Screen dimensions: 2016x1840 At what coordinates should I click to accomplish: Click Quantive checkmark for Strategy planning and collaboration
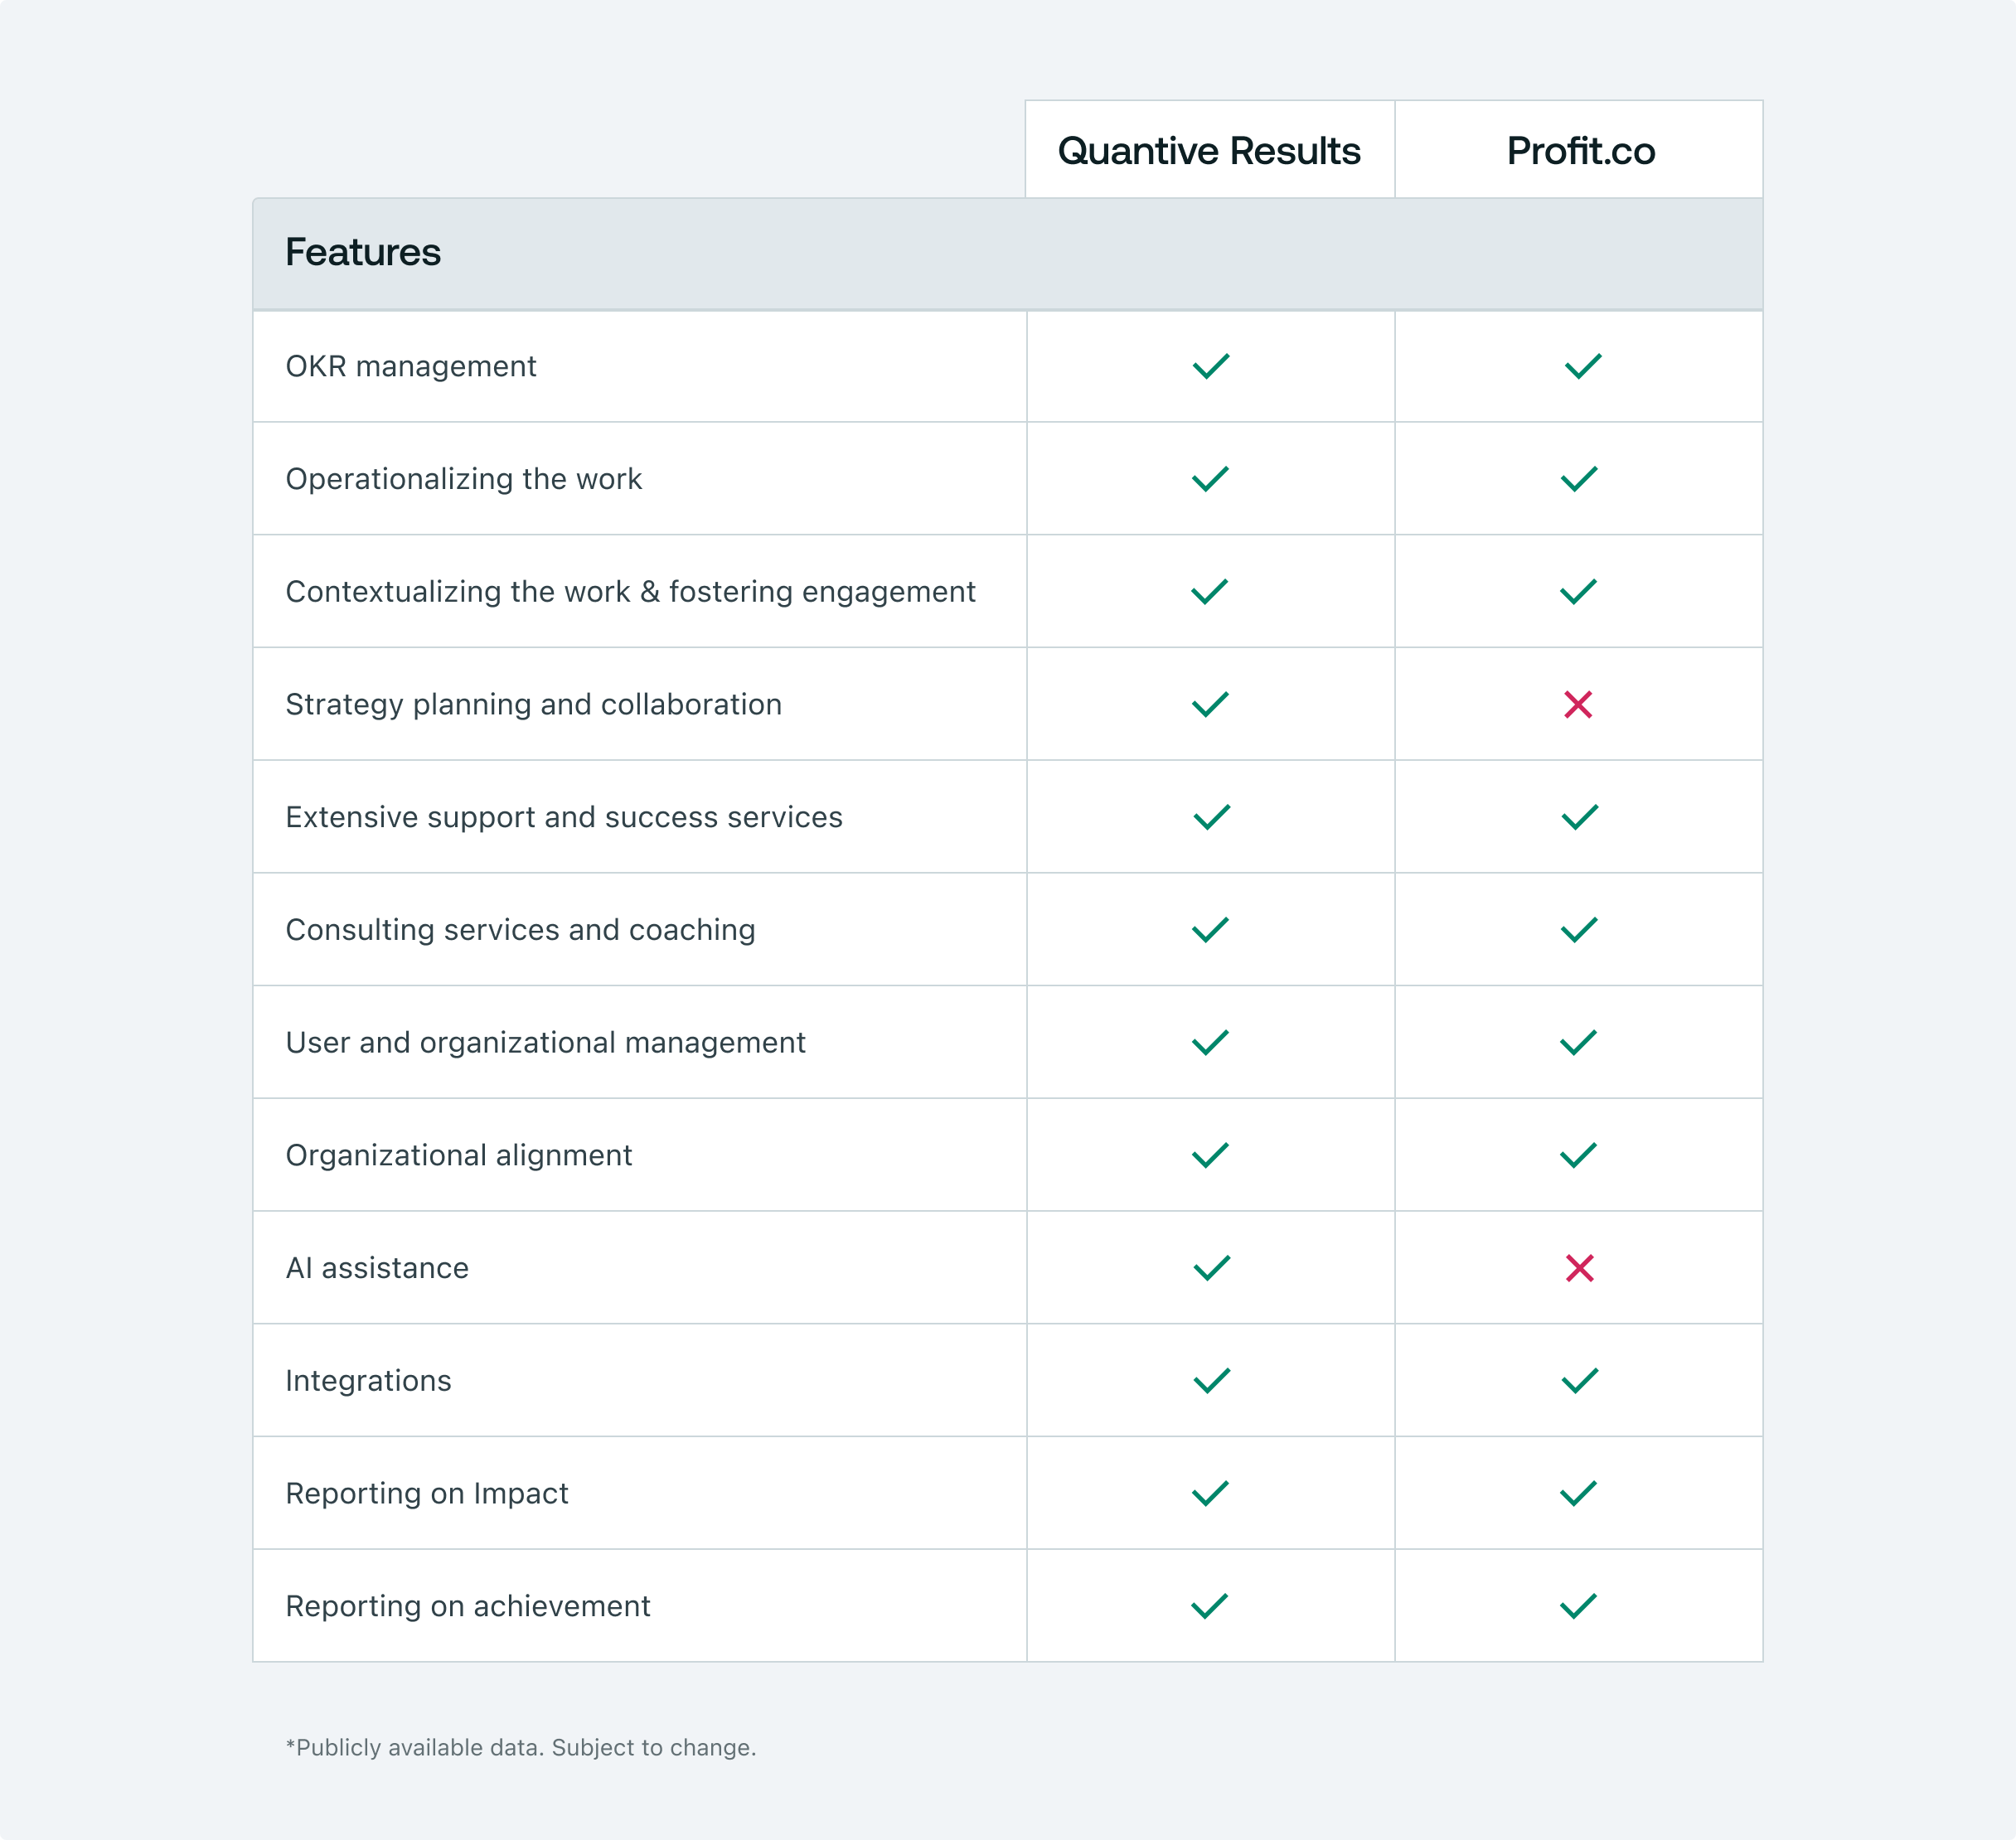(x=1210, y=705)
